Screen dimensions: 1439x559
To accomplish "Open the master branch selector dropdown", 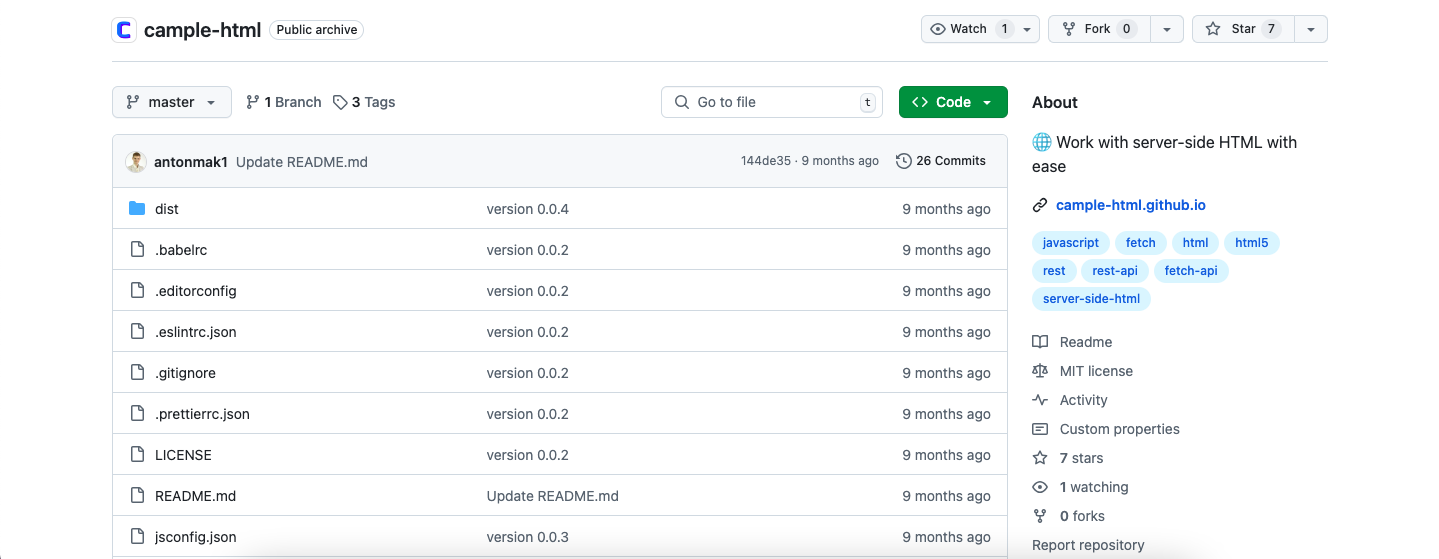I will (172, 102).
